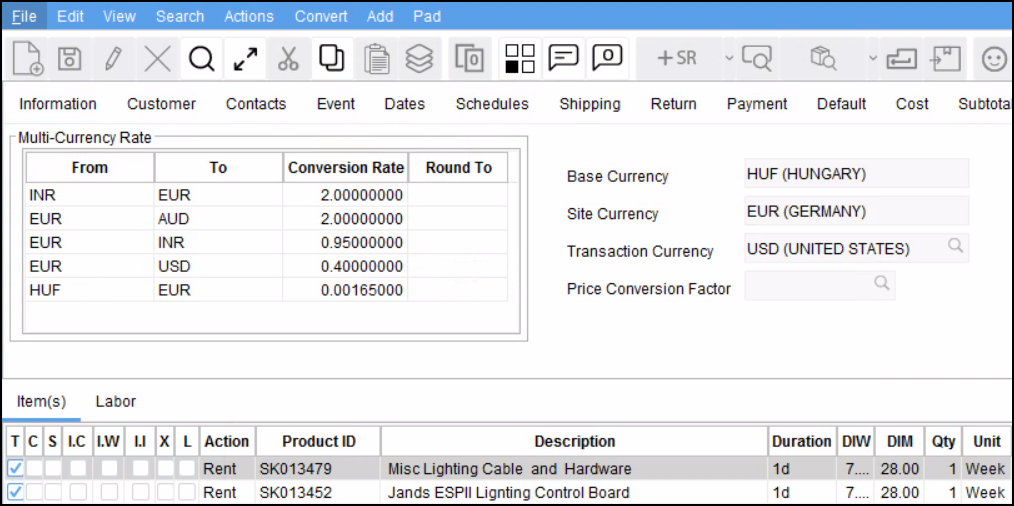Check the X checkbox for SK013479
The width and height of the screenshot is (1014, 506).
[x=165, y=468]
